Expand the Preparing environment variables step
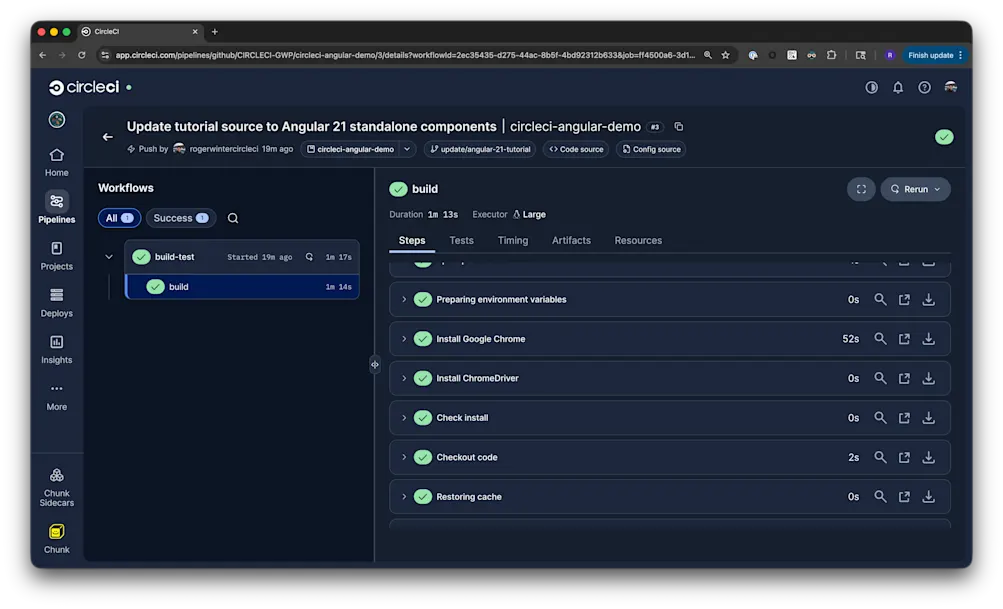 point(404,299)
